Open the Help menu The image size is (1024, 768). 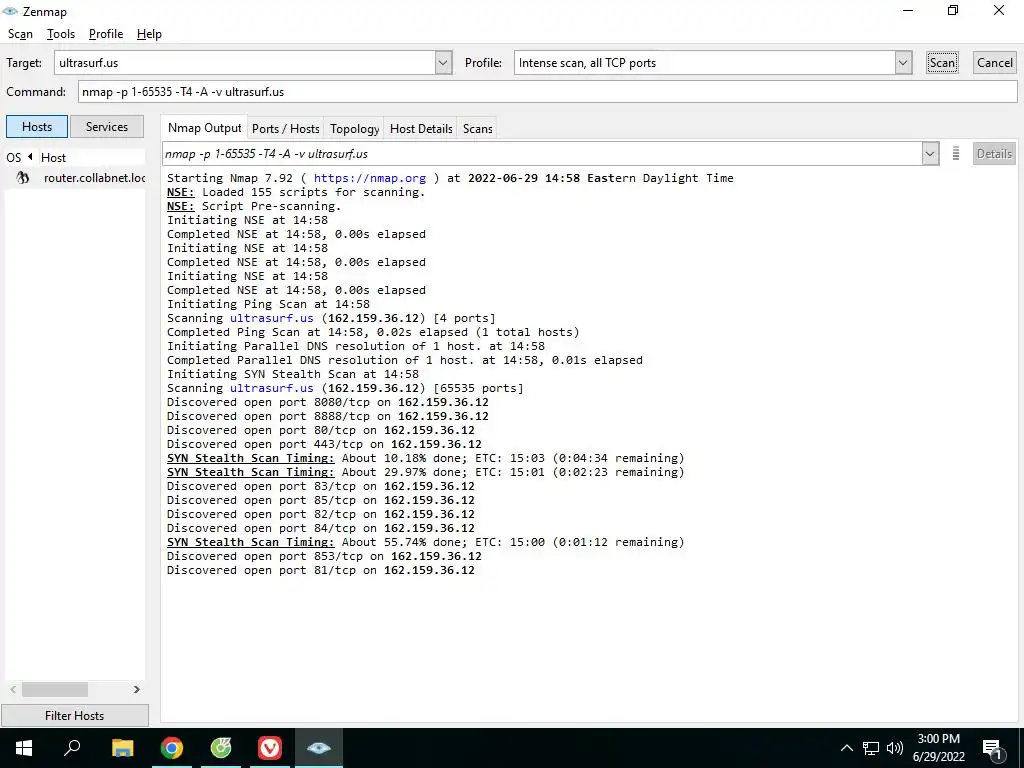pyautogui.click(x=149, y=34)
